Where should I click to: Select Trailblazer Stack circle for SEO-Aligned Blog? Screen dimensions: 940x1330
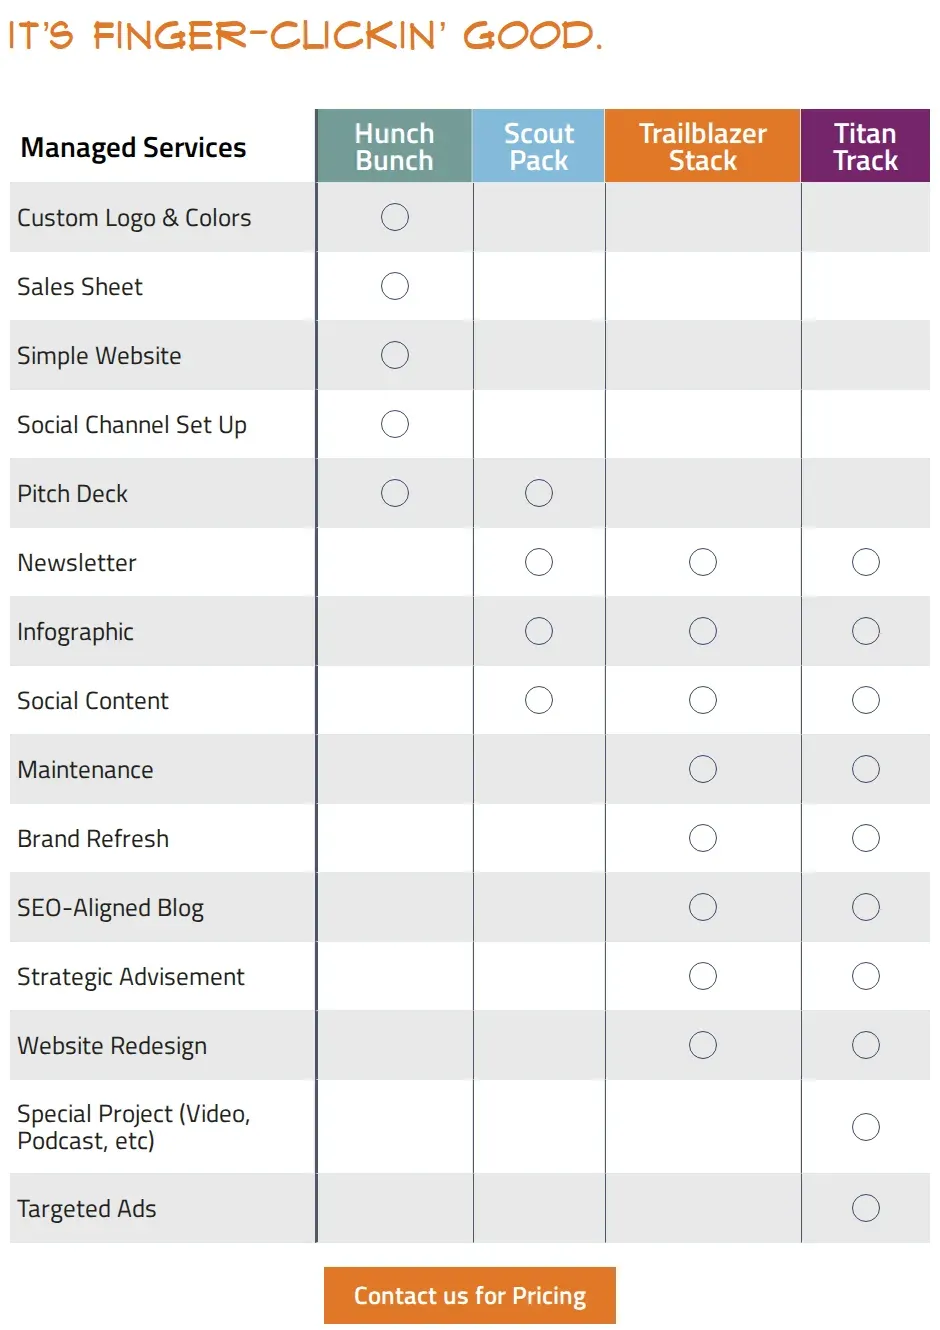(x=703, y=907)
